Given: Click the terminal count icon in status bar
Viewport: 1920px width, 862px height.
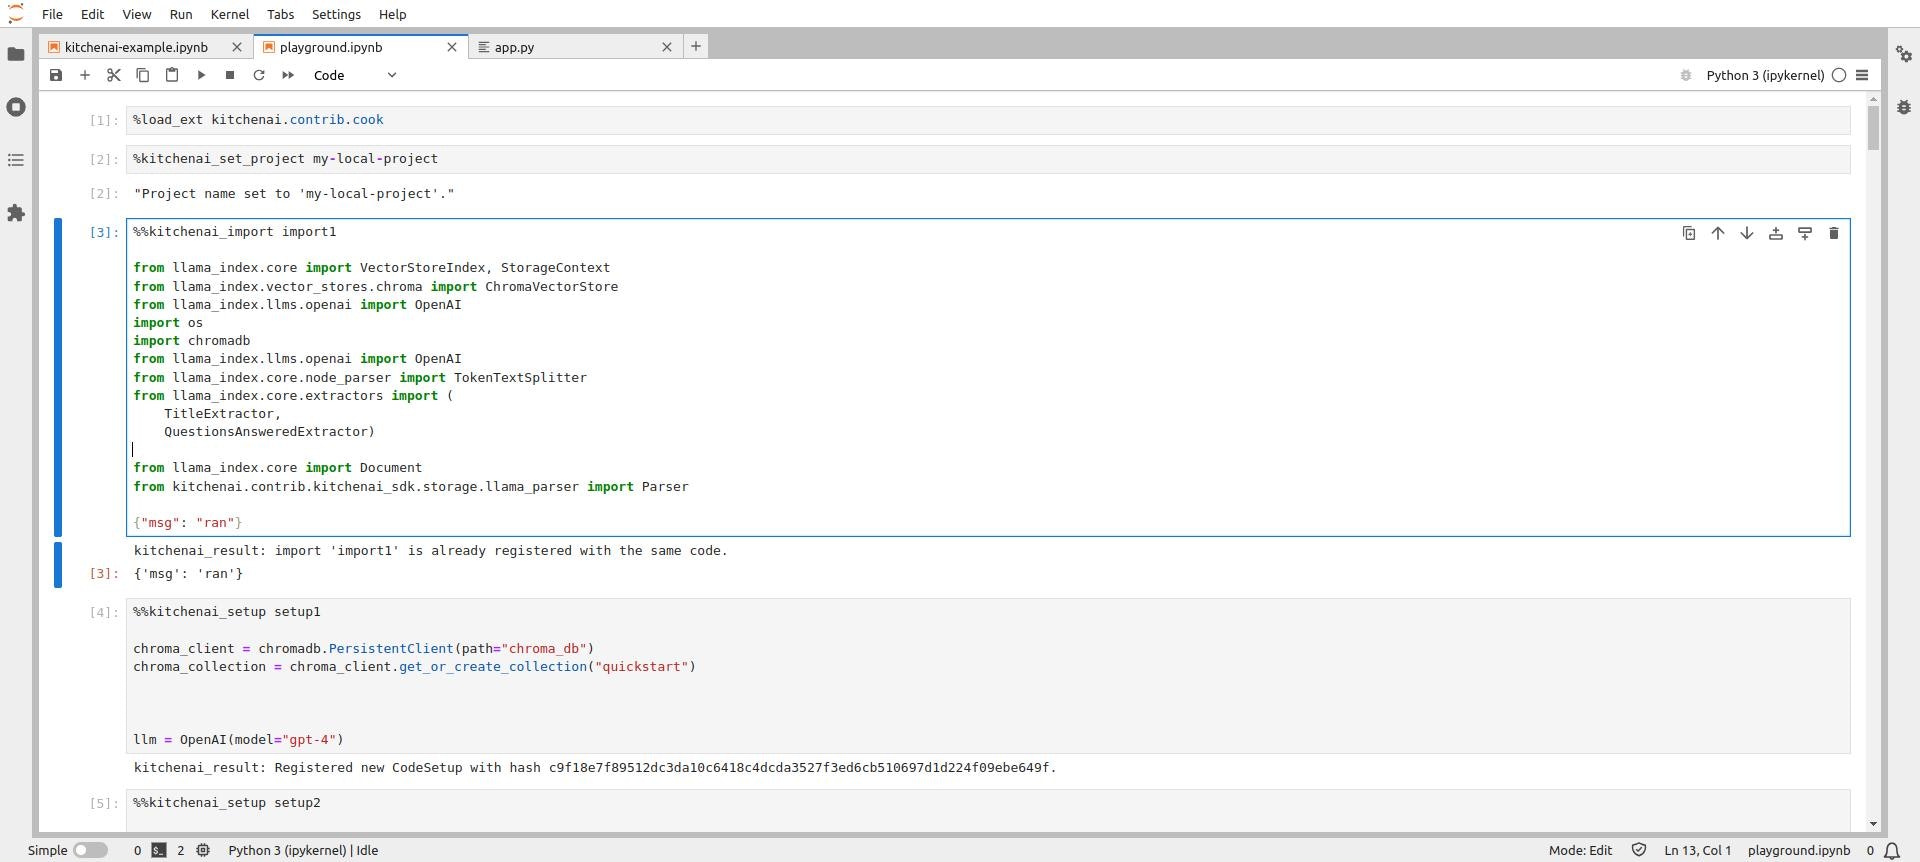Looking at the screenshot, I should click(x=159, y=850).
